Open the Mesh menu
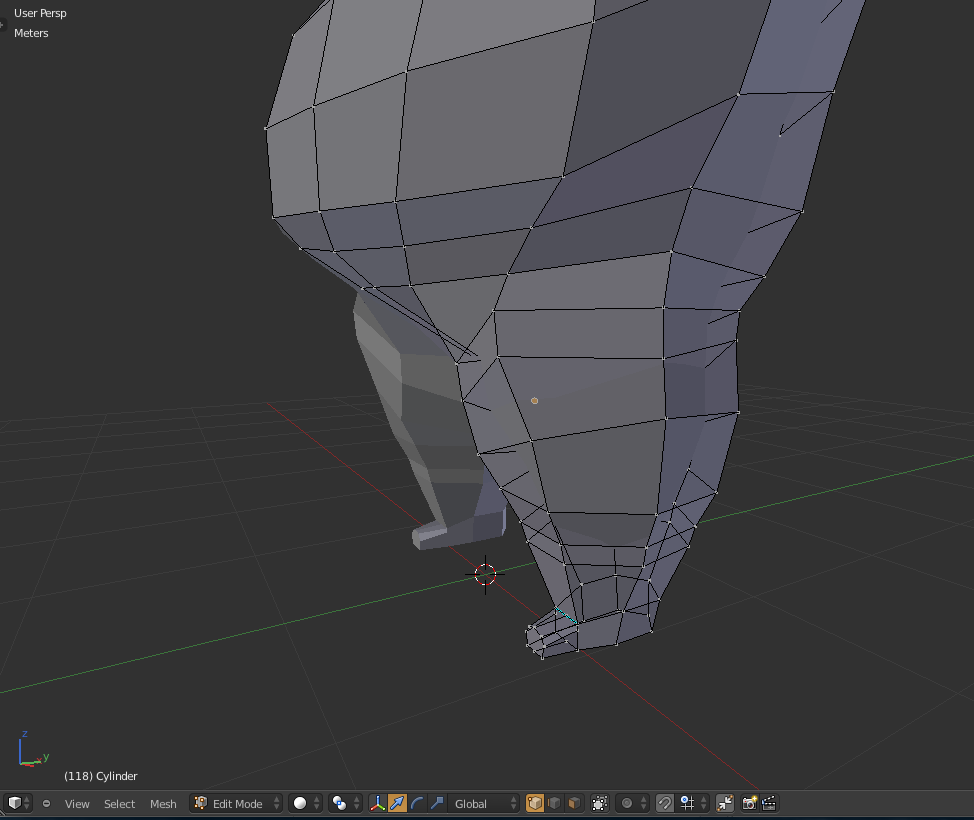The width and height of the screenshot is (974, 820). [x=163, y=804]
